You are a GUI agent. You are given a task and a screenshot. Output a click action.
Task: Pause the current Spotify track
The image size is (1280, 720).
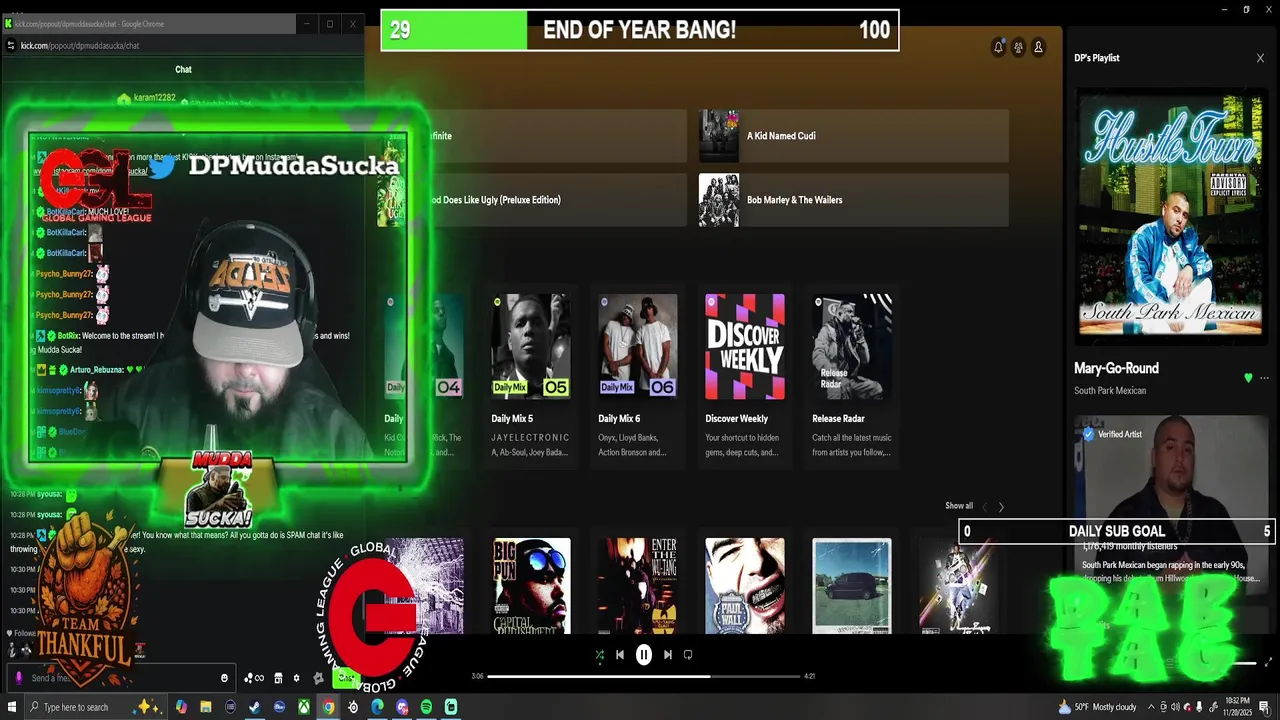(x=644, y=655)
